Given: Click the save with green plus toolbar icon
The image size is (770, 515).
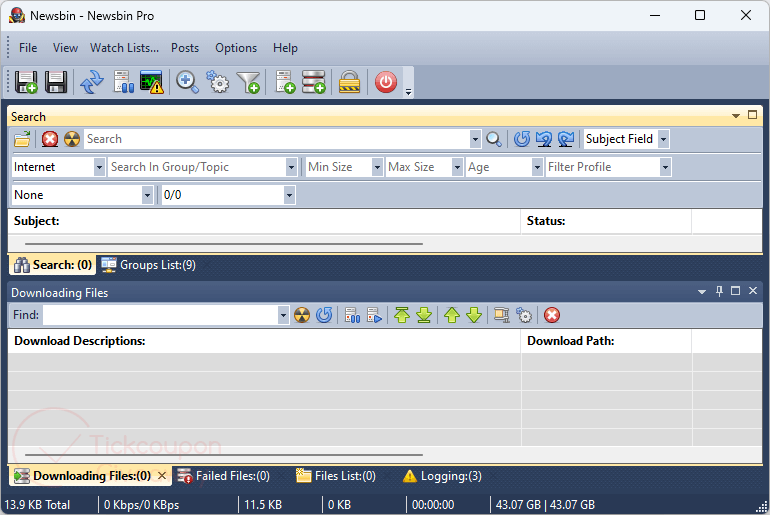Looking at the screenshot, I should [x=26, y=82].
